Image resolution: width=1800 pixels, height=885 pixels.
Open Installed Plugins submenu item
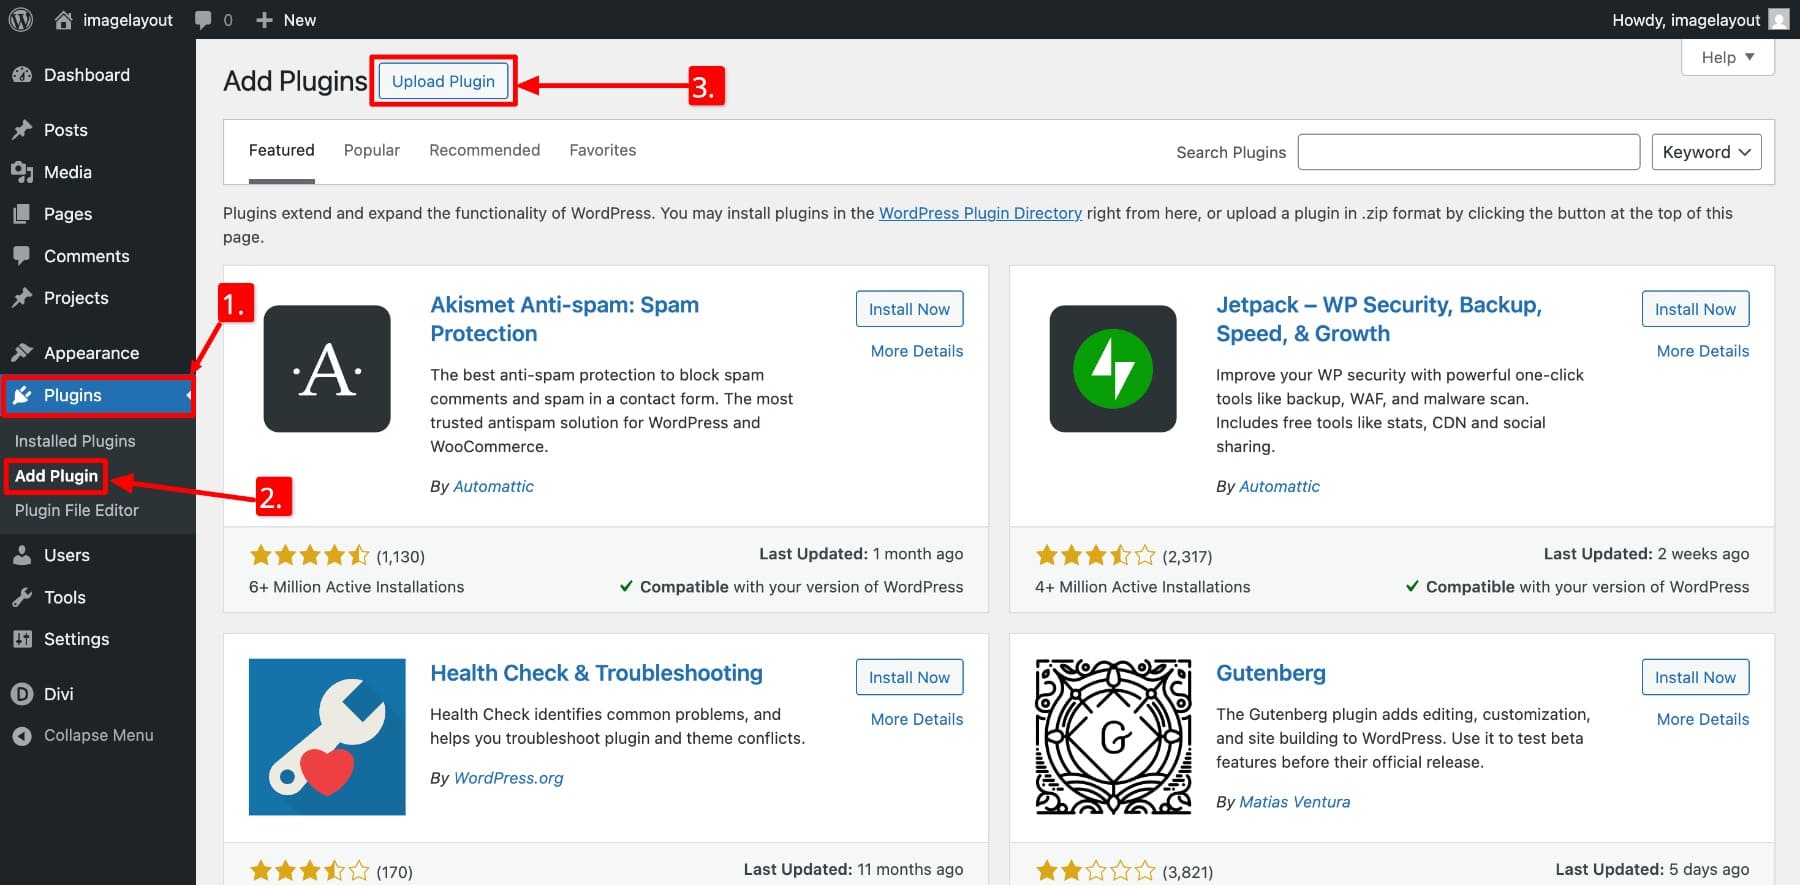point(75,441)
